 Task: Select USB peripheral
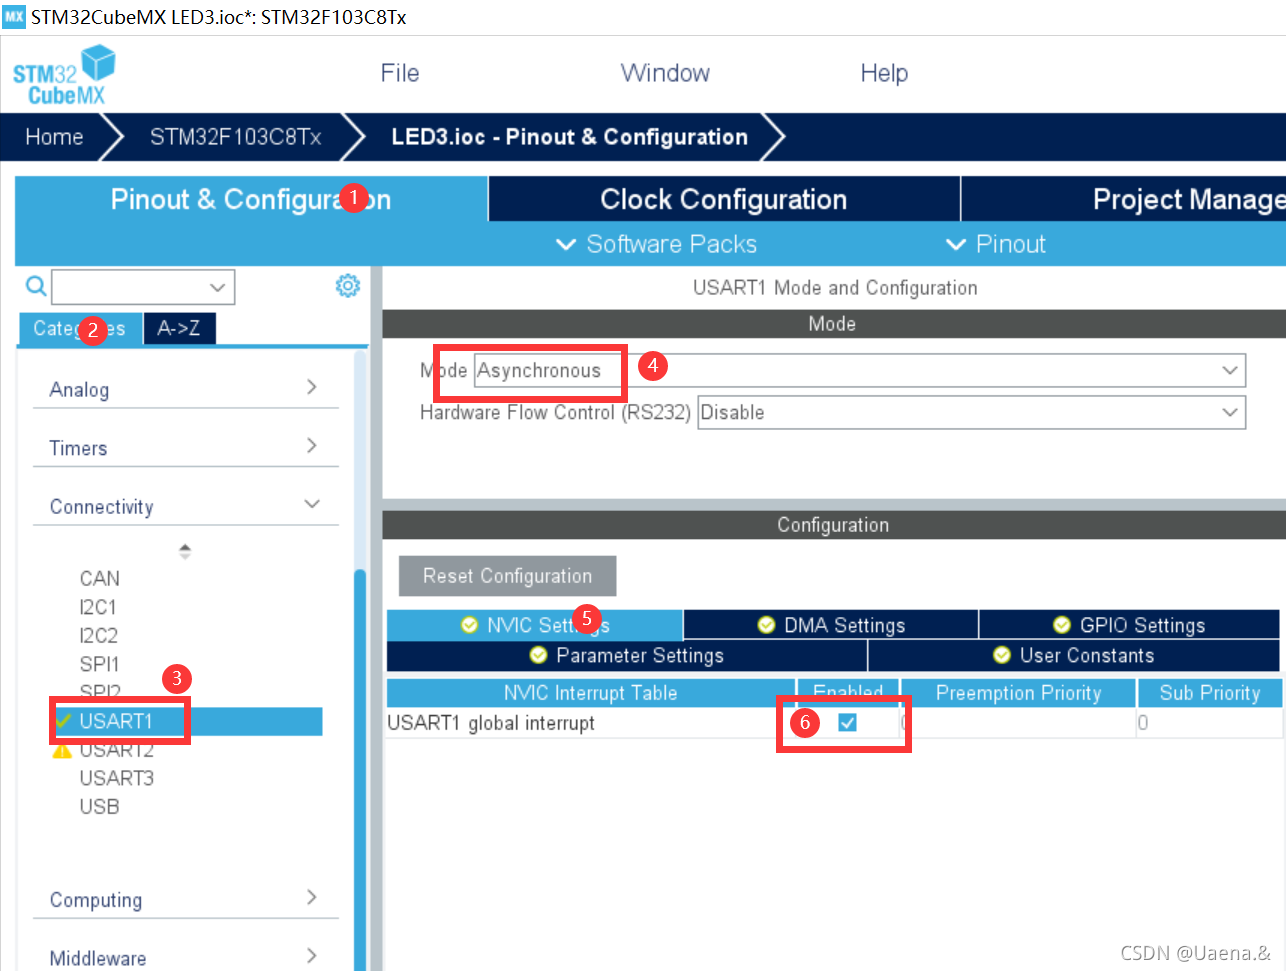coord(99,806)
